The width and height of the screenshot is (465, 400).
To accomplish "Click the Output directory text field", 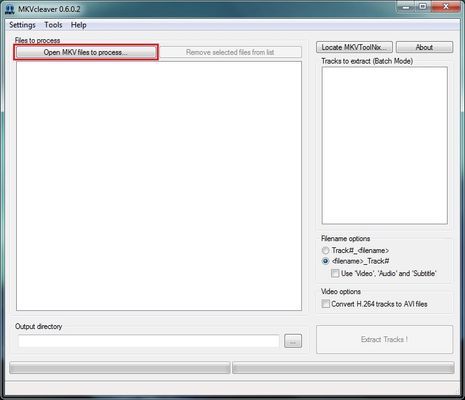I will [x=149, y=341].
